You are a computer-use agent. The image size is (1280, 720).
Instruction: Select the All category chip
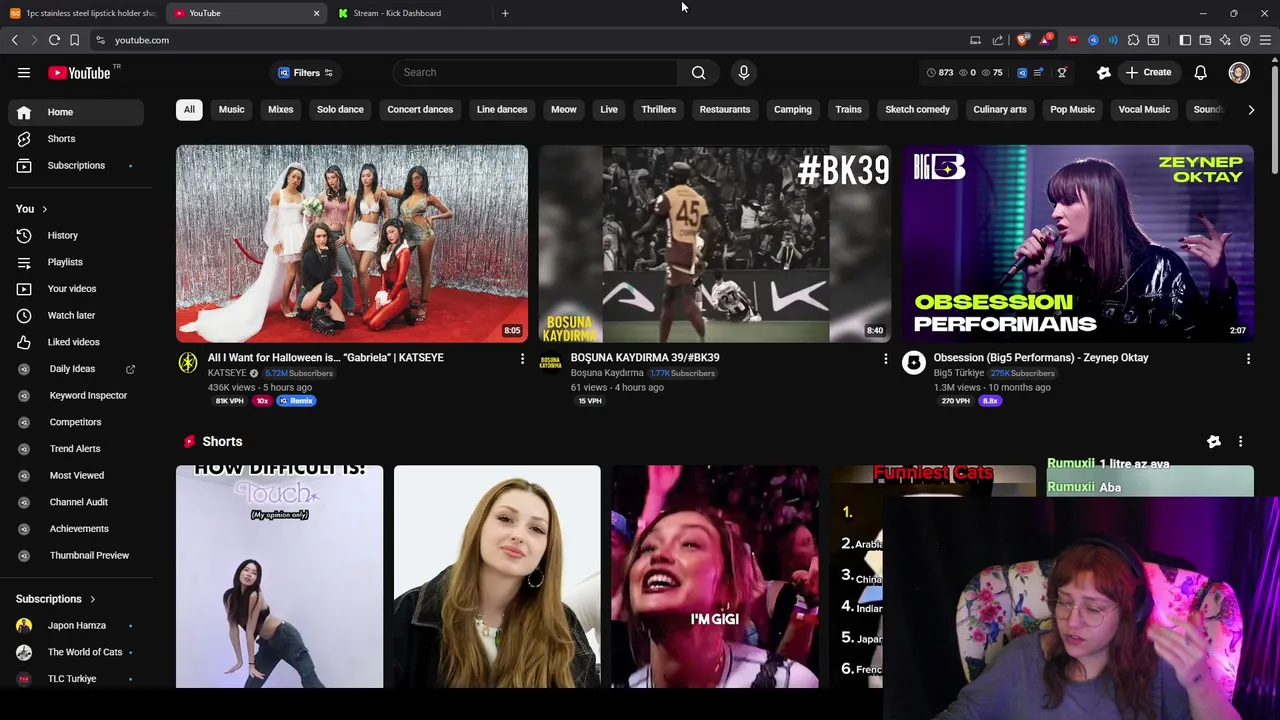189,109
